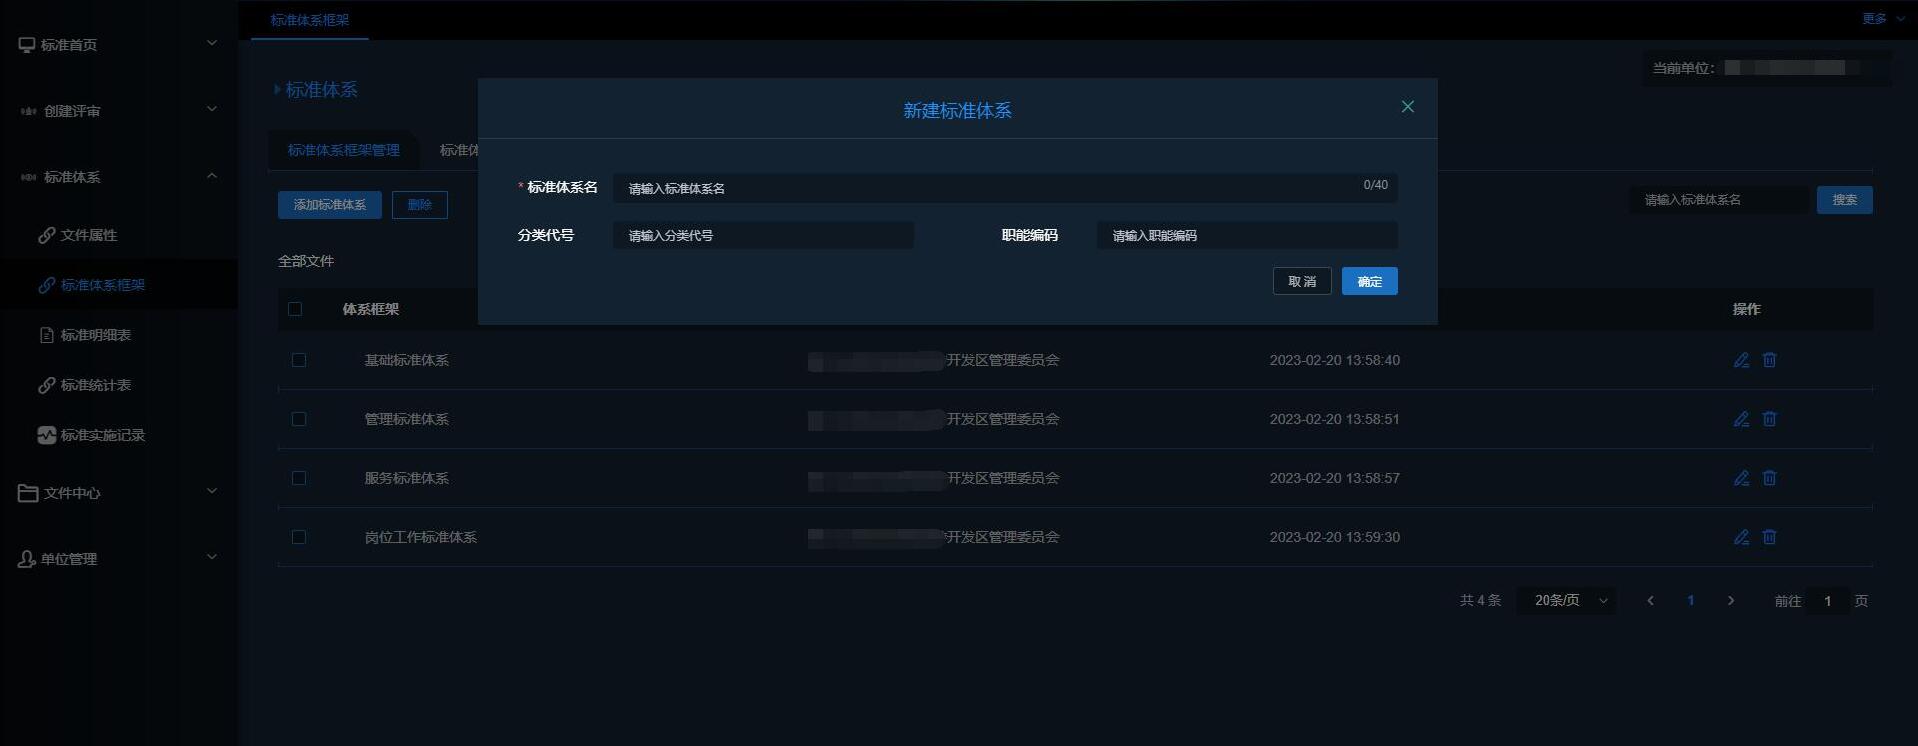Click the 基础标准体系 table cell
Screen dimensions: 1918x746
407,360
